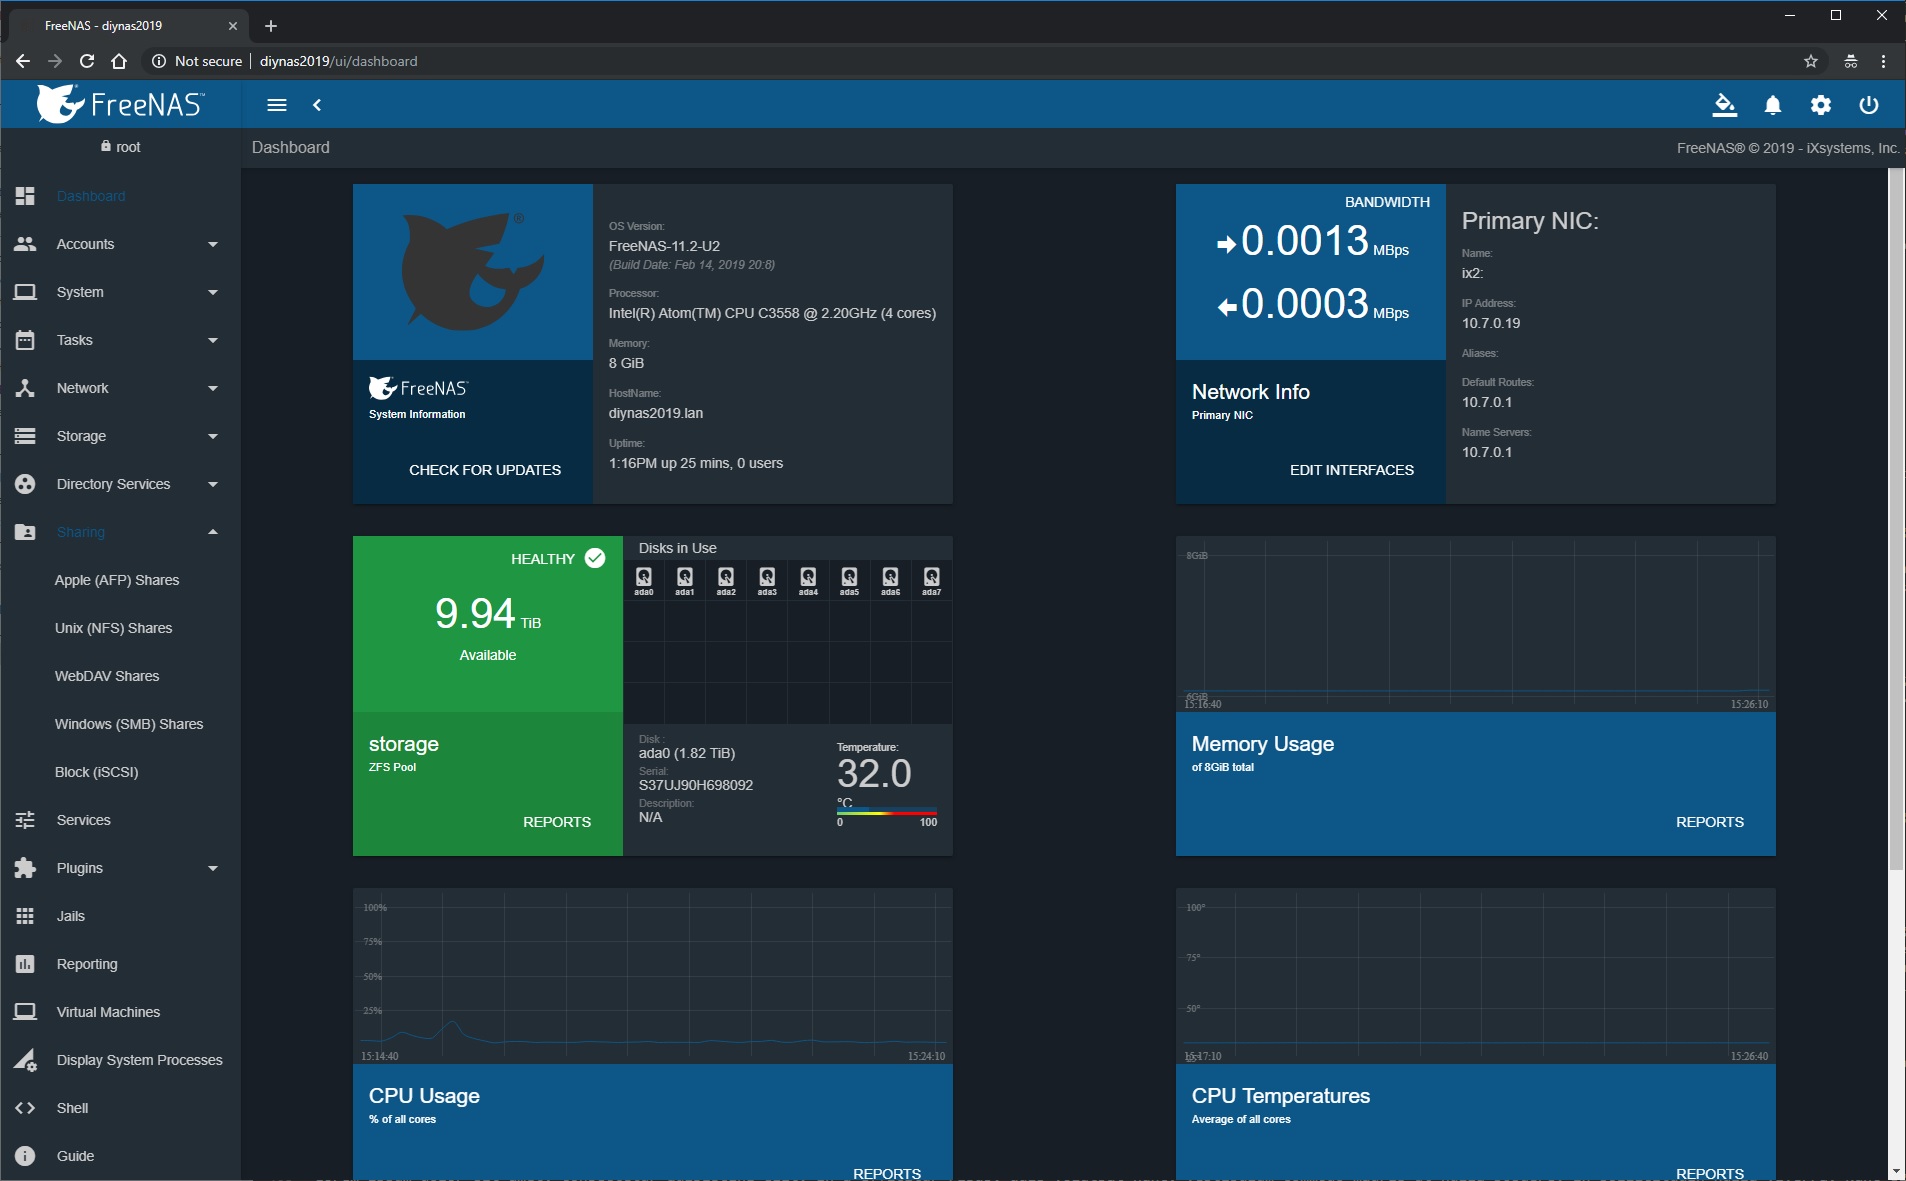
Task: Open REPORTS for CPU Usage
Action: pos(887,1173)
